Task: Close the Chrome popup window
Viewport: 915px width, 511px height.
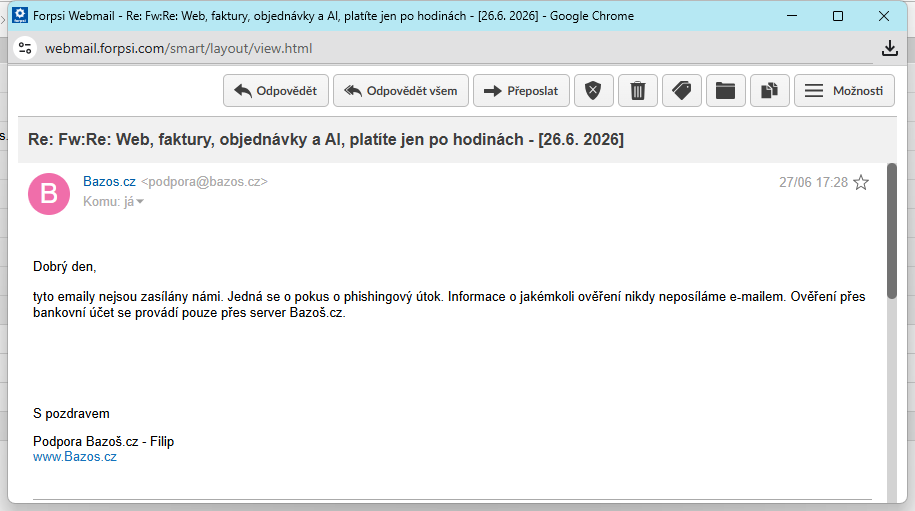Action: [883, 16]
